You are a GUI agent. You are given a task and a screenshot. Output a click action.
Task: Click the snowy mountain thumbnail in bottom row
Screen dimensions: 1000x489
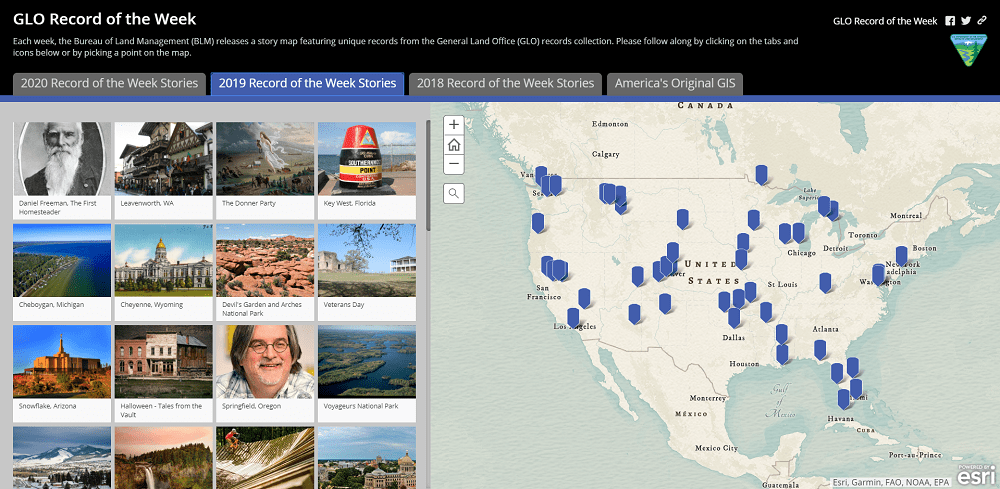(62, 458)
